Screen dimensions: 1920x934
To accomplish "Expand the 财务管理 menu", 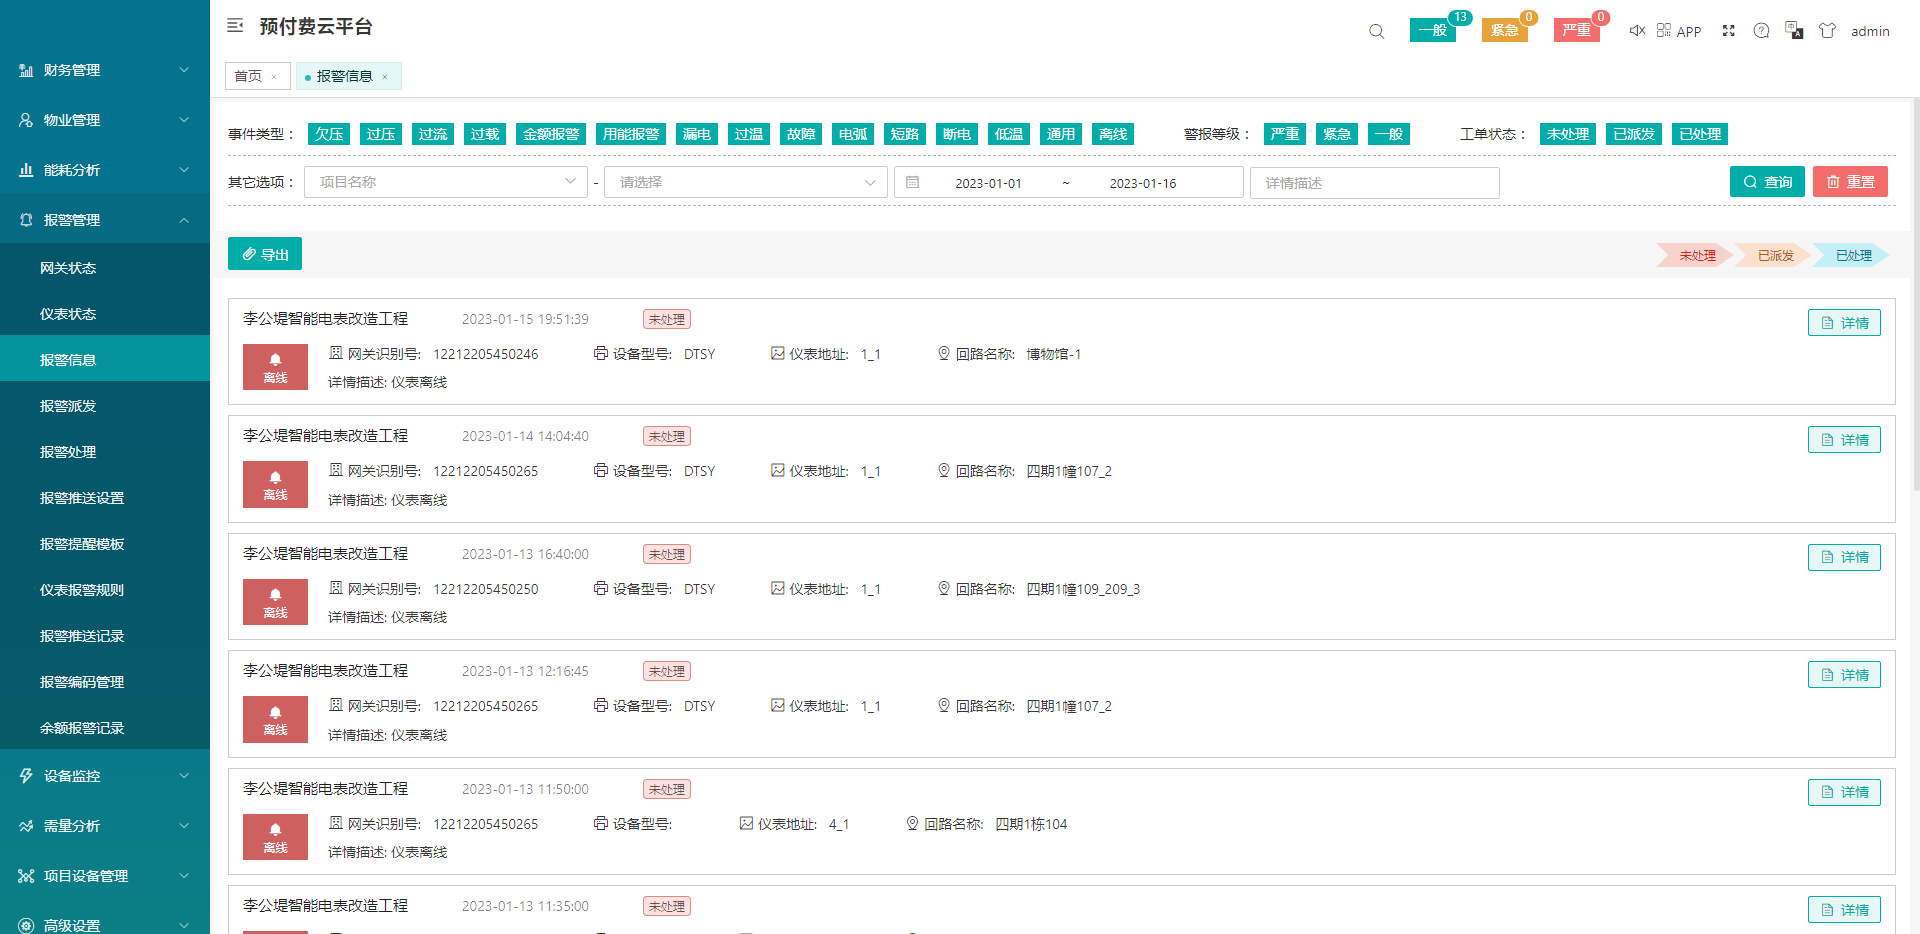I will tap(105, 70).
